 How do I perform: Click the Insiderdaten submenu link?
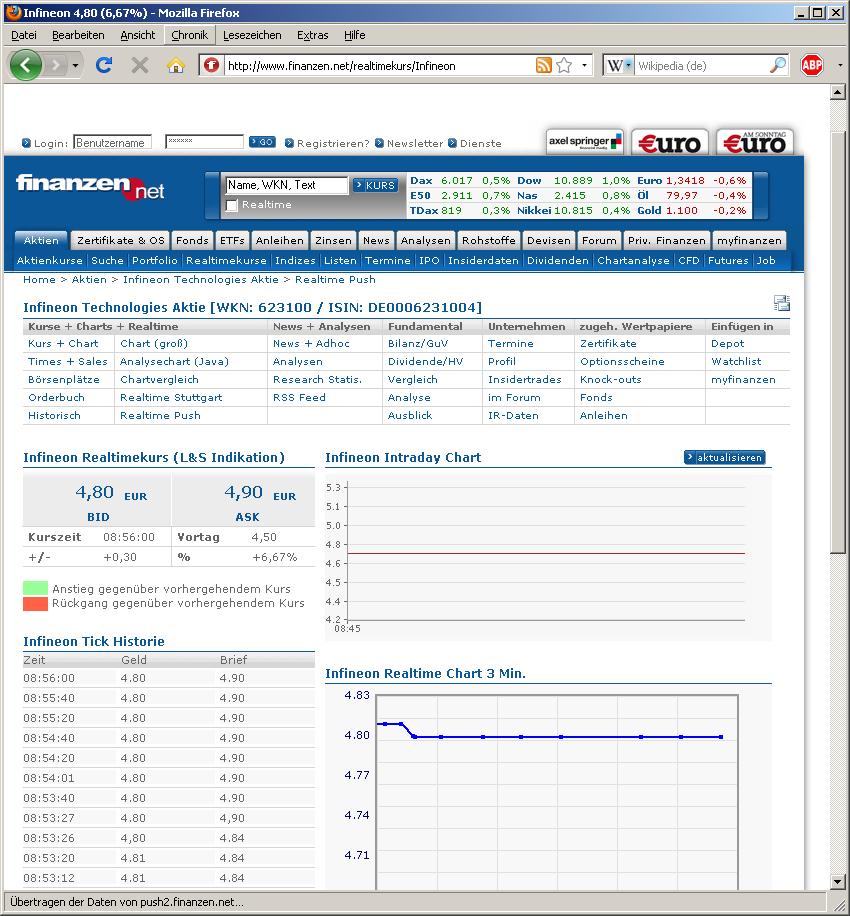pos(483,261)
